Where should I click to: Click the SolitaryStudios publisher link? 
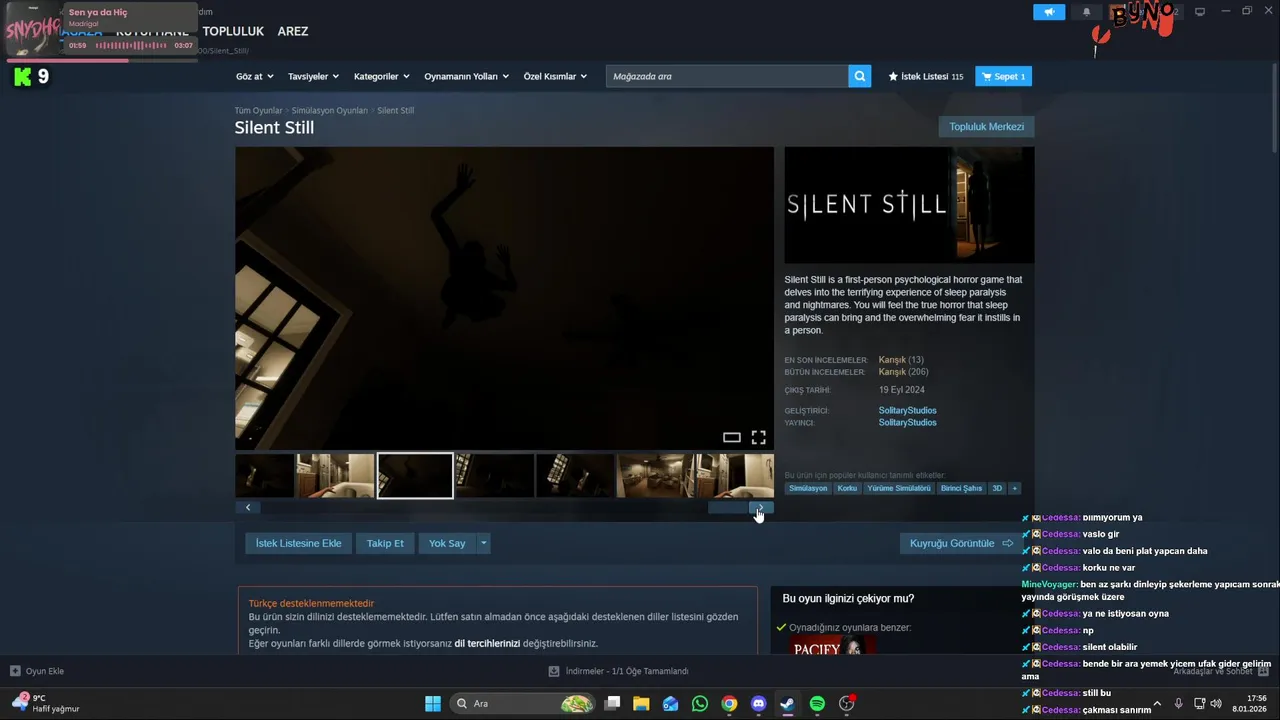tap(908, 422)
